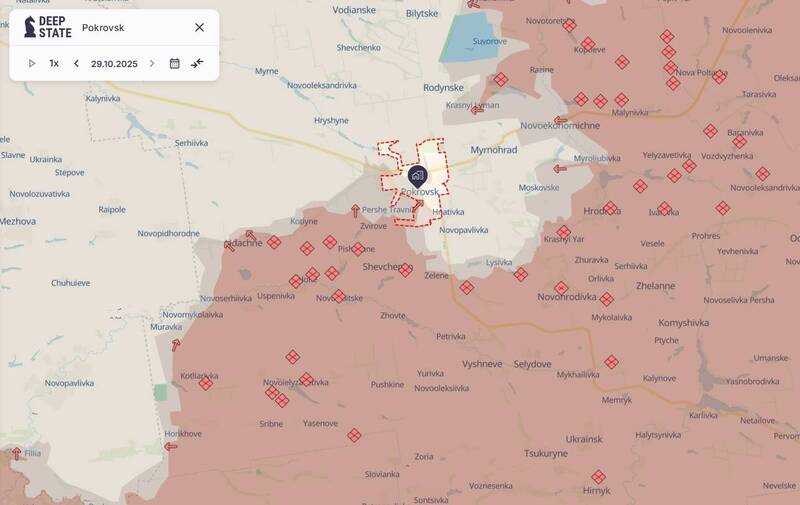
Task: Click the Rodynske town label
Action: pos(443,88)
